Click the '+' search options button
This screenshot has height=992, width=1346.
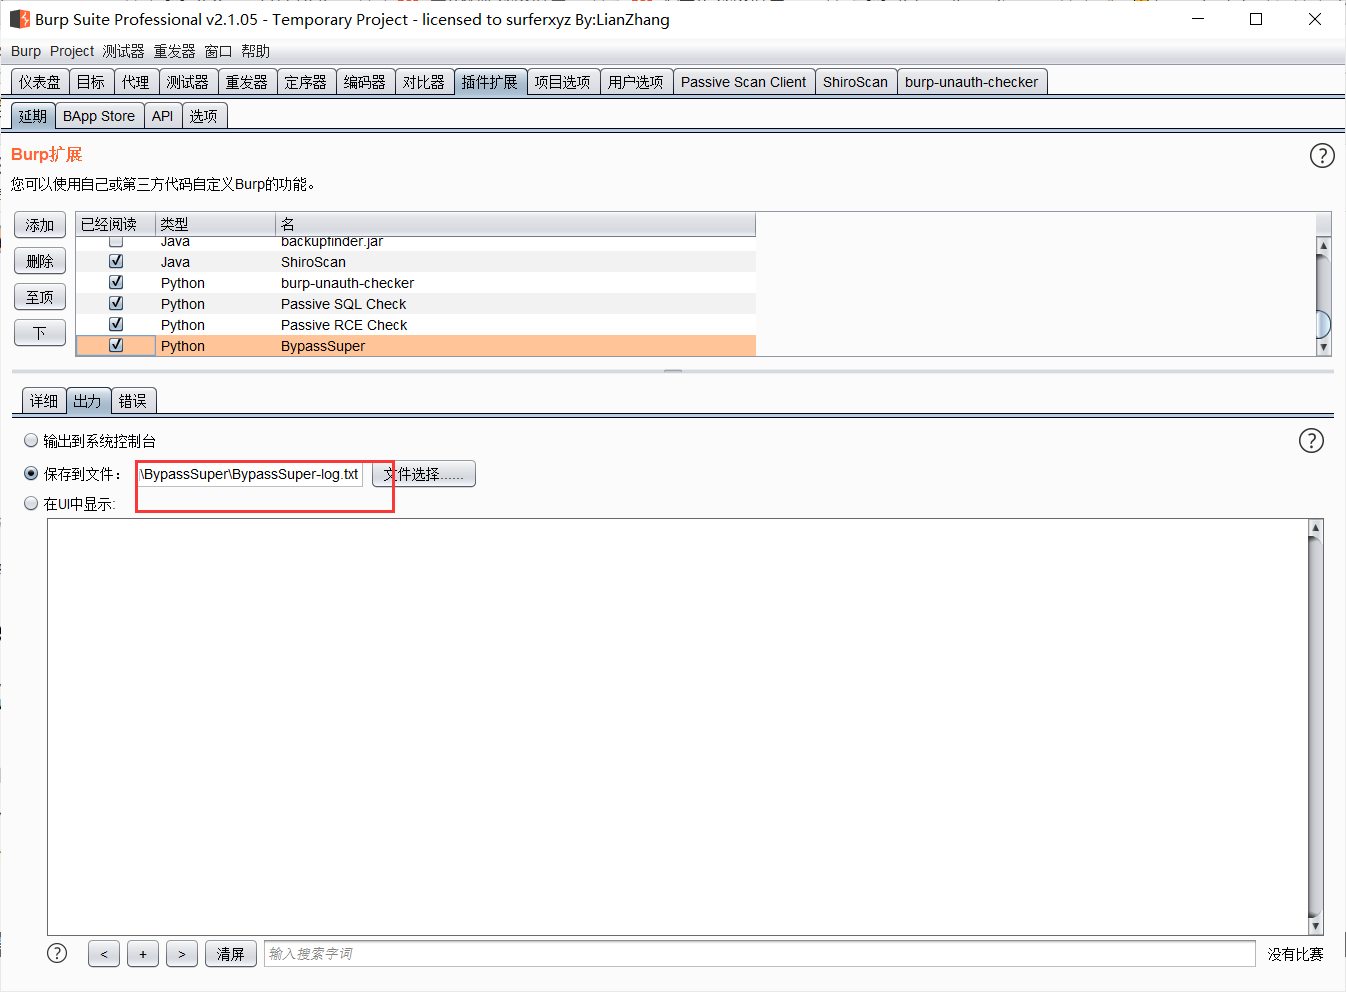(143, 954)
